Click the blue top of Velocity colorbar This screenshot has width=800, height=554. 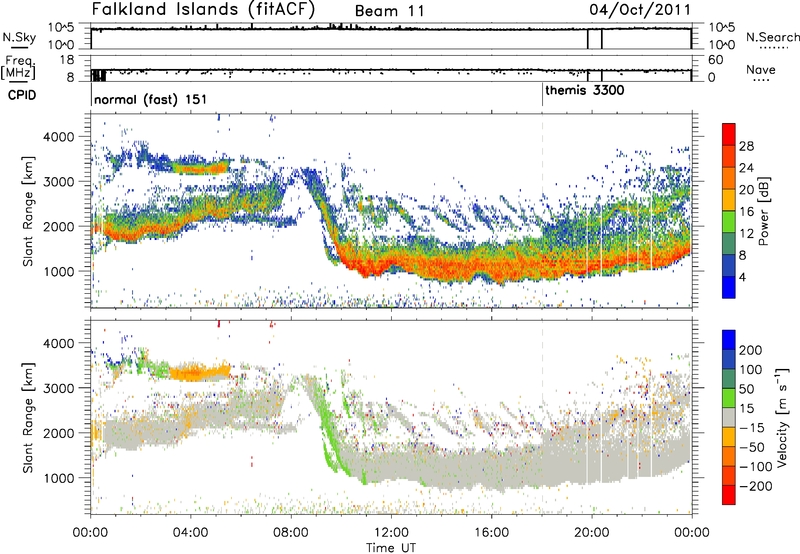click(729, 340)
